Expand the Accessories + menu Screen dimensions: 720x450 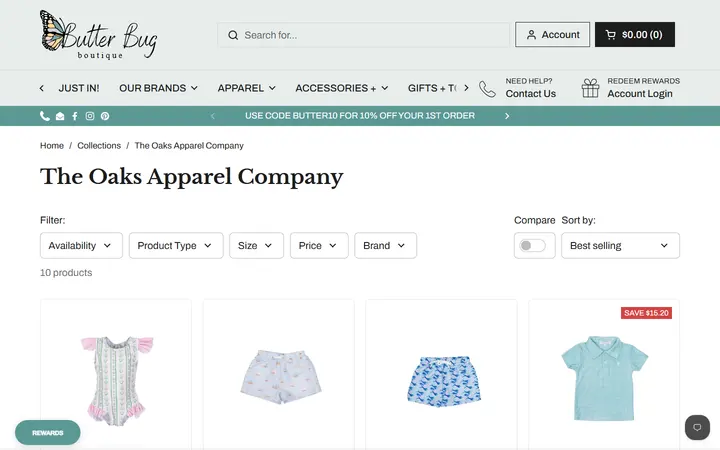(x=342, y=88)
